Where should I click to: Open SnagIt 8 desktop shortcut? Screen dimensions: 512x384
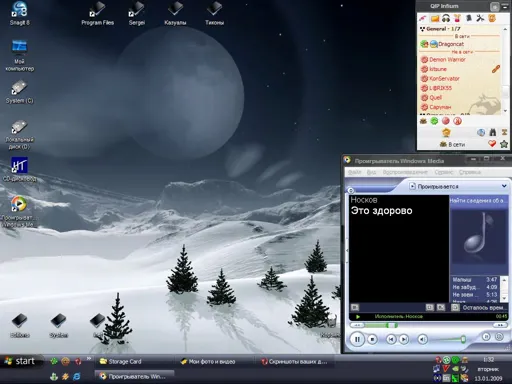(19, 13)
